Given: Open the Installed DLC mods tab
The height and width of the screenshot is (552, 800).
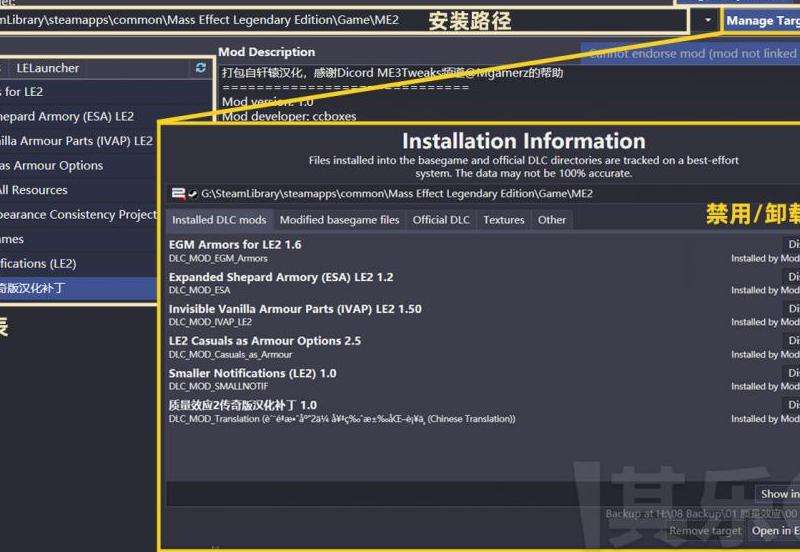Looking at the screenshot, I should pos(219,220).
